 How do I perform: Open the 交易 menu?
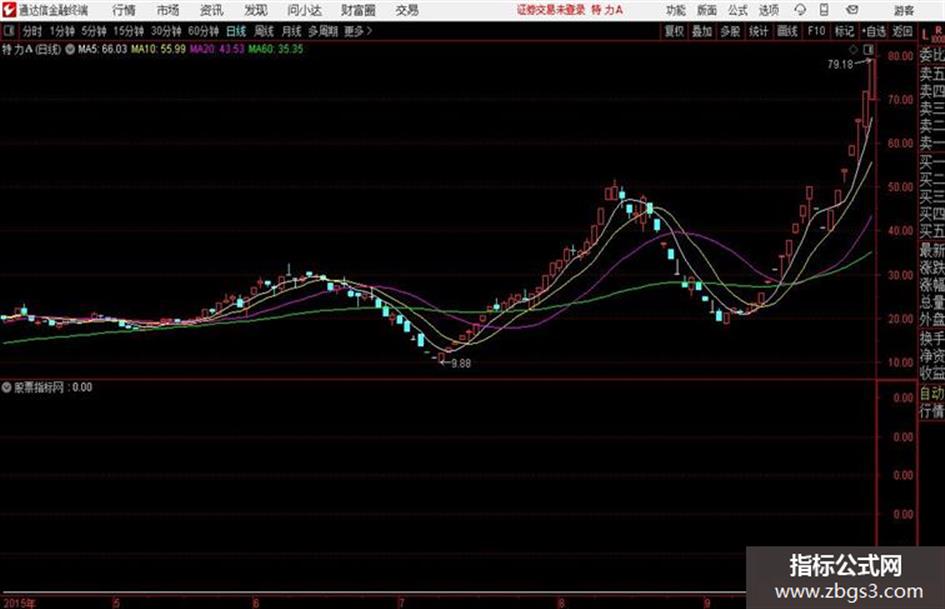[x=407, y=10]
